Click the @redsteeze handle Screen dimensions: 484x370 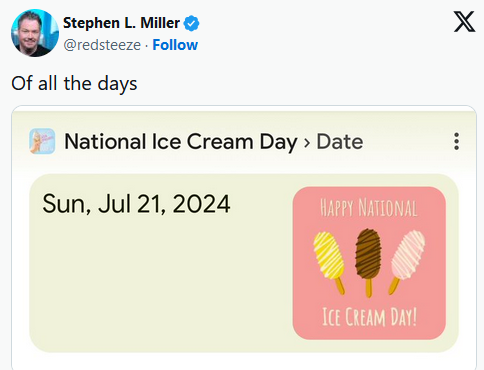[x=102, y=45]
